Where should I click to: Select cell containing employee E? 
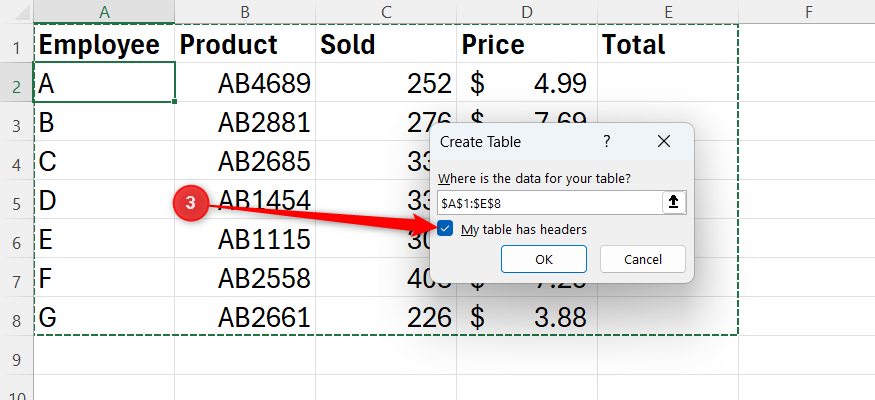[104, 239]
